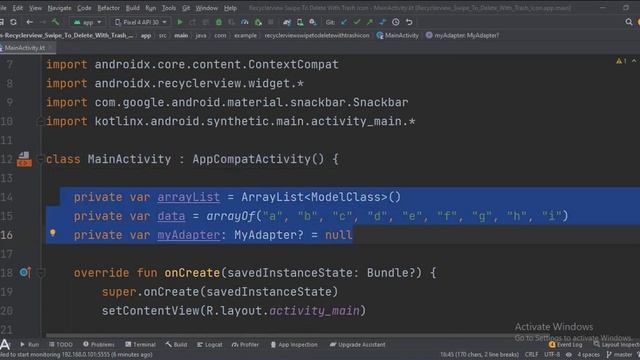Collapse the onCreate function fold marker

click(41, 273)
